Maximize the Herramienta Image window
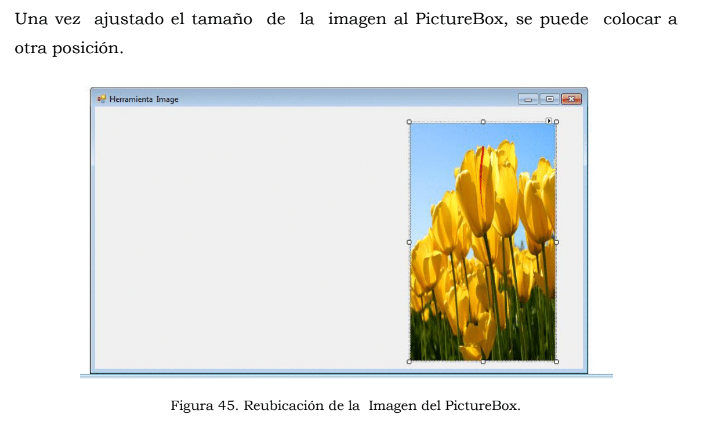Image resolution: width=704 pixels, height=426 pixels. click(550, 99)
